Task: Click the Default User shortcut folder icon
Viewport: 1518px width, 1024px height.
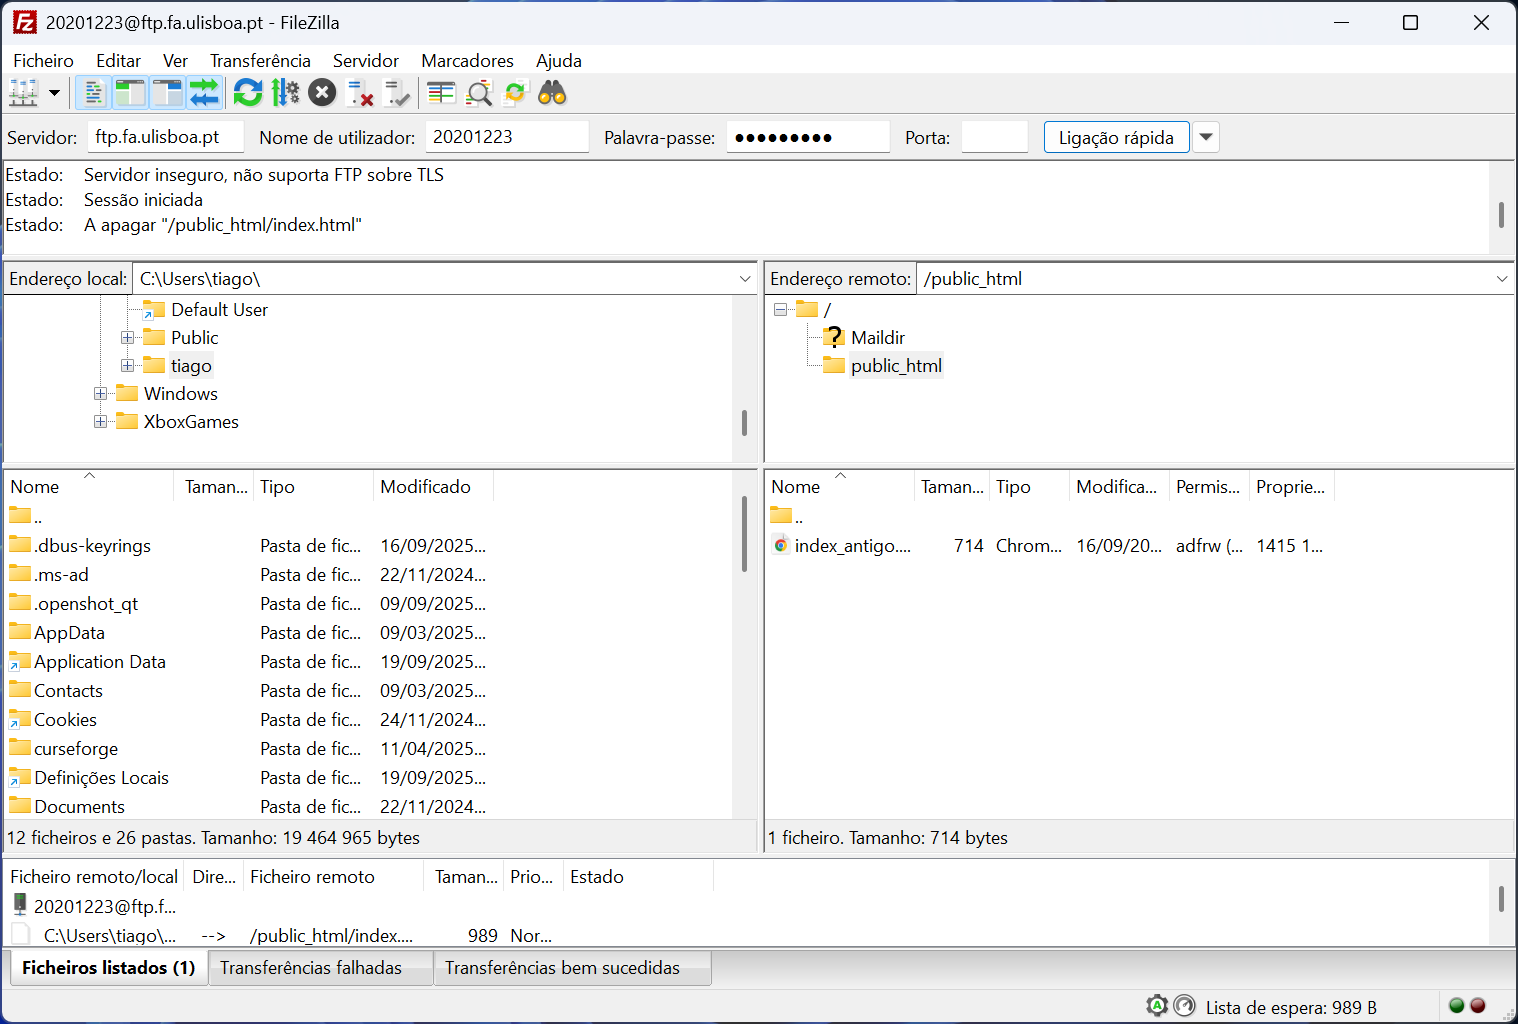Action: tap(153, 309)
